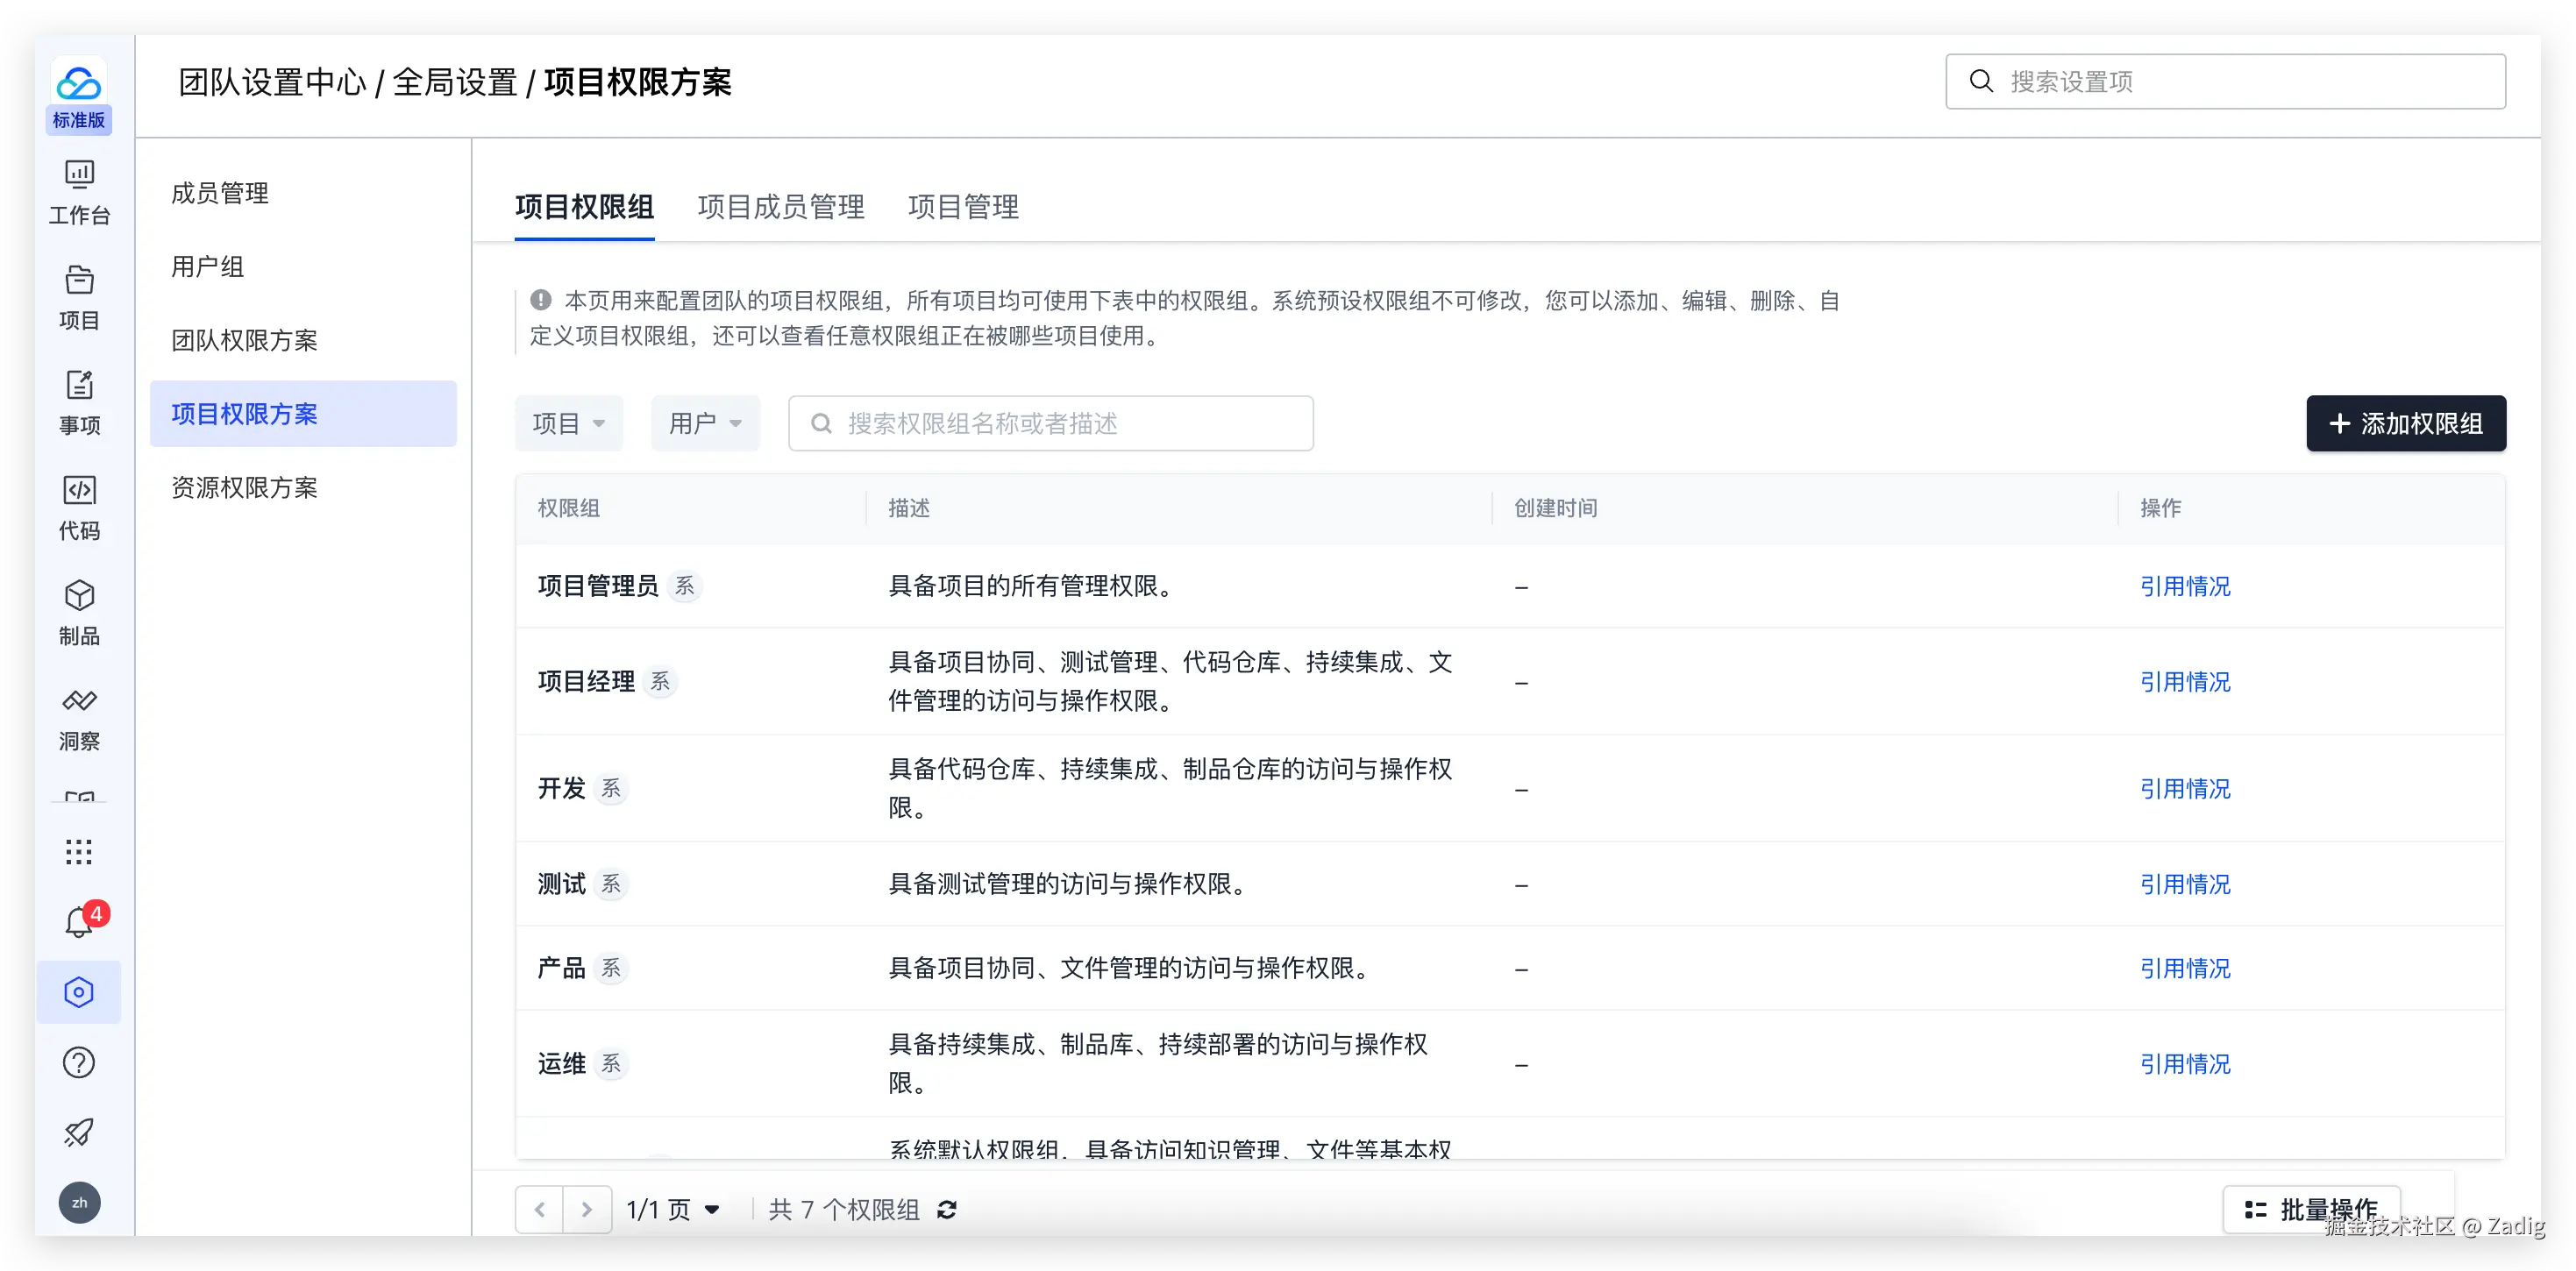The image size is (2576, 1271).
Task: Click the 项目经理 group name
Action: pyautogui.click(x=586, y=682)
